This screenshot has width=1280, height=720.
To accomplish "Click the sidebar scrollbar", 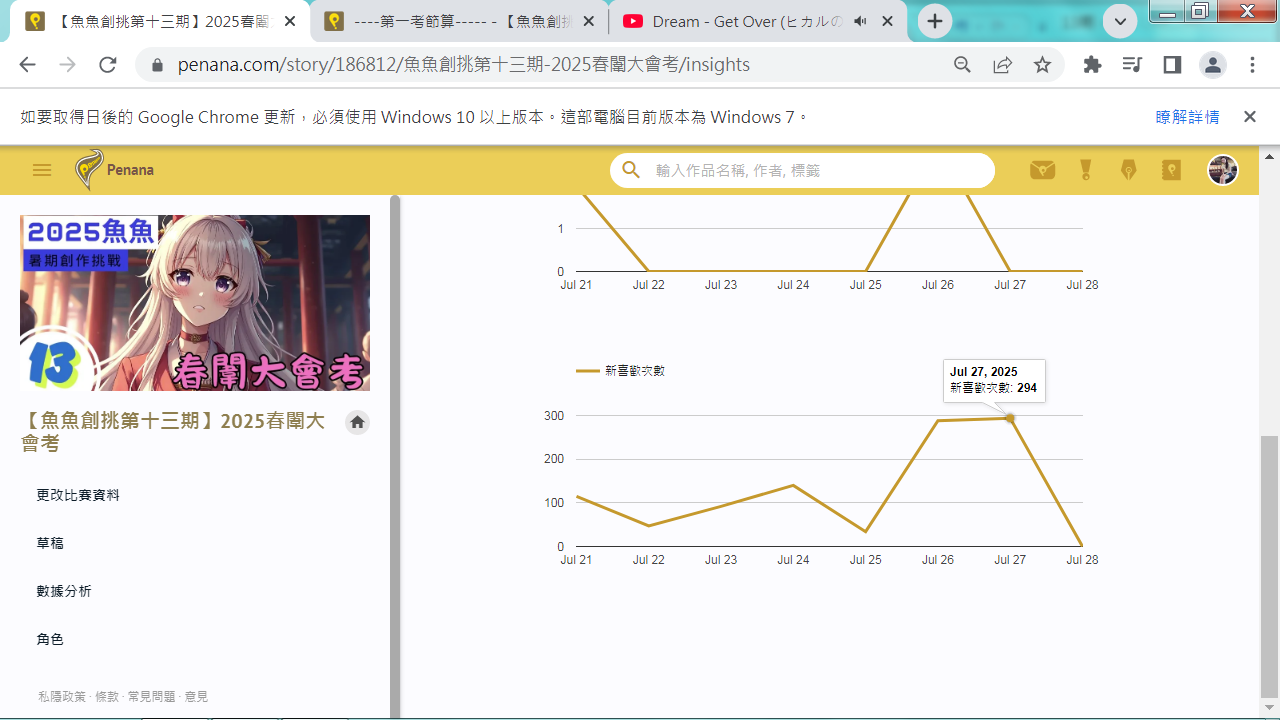I will (395, 455).
